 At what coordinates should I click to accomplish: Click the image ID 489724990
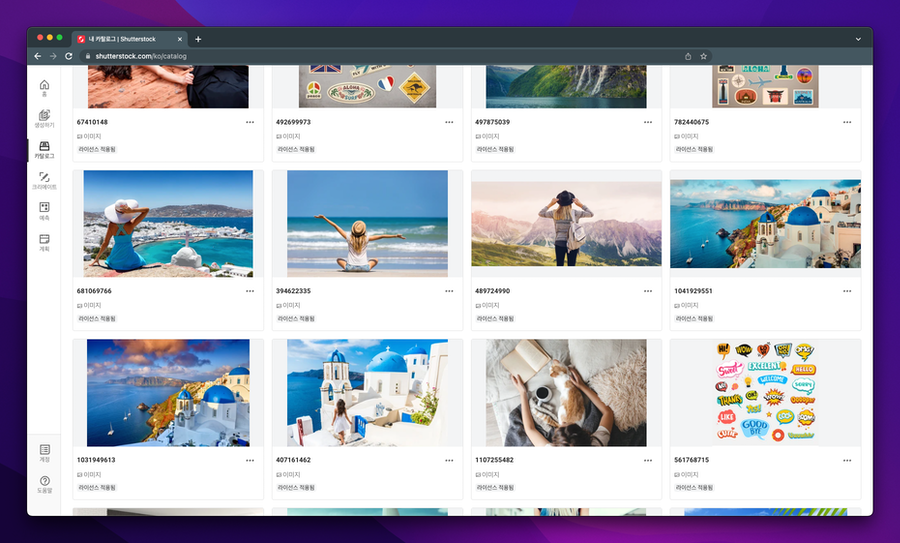492,291
